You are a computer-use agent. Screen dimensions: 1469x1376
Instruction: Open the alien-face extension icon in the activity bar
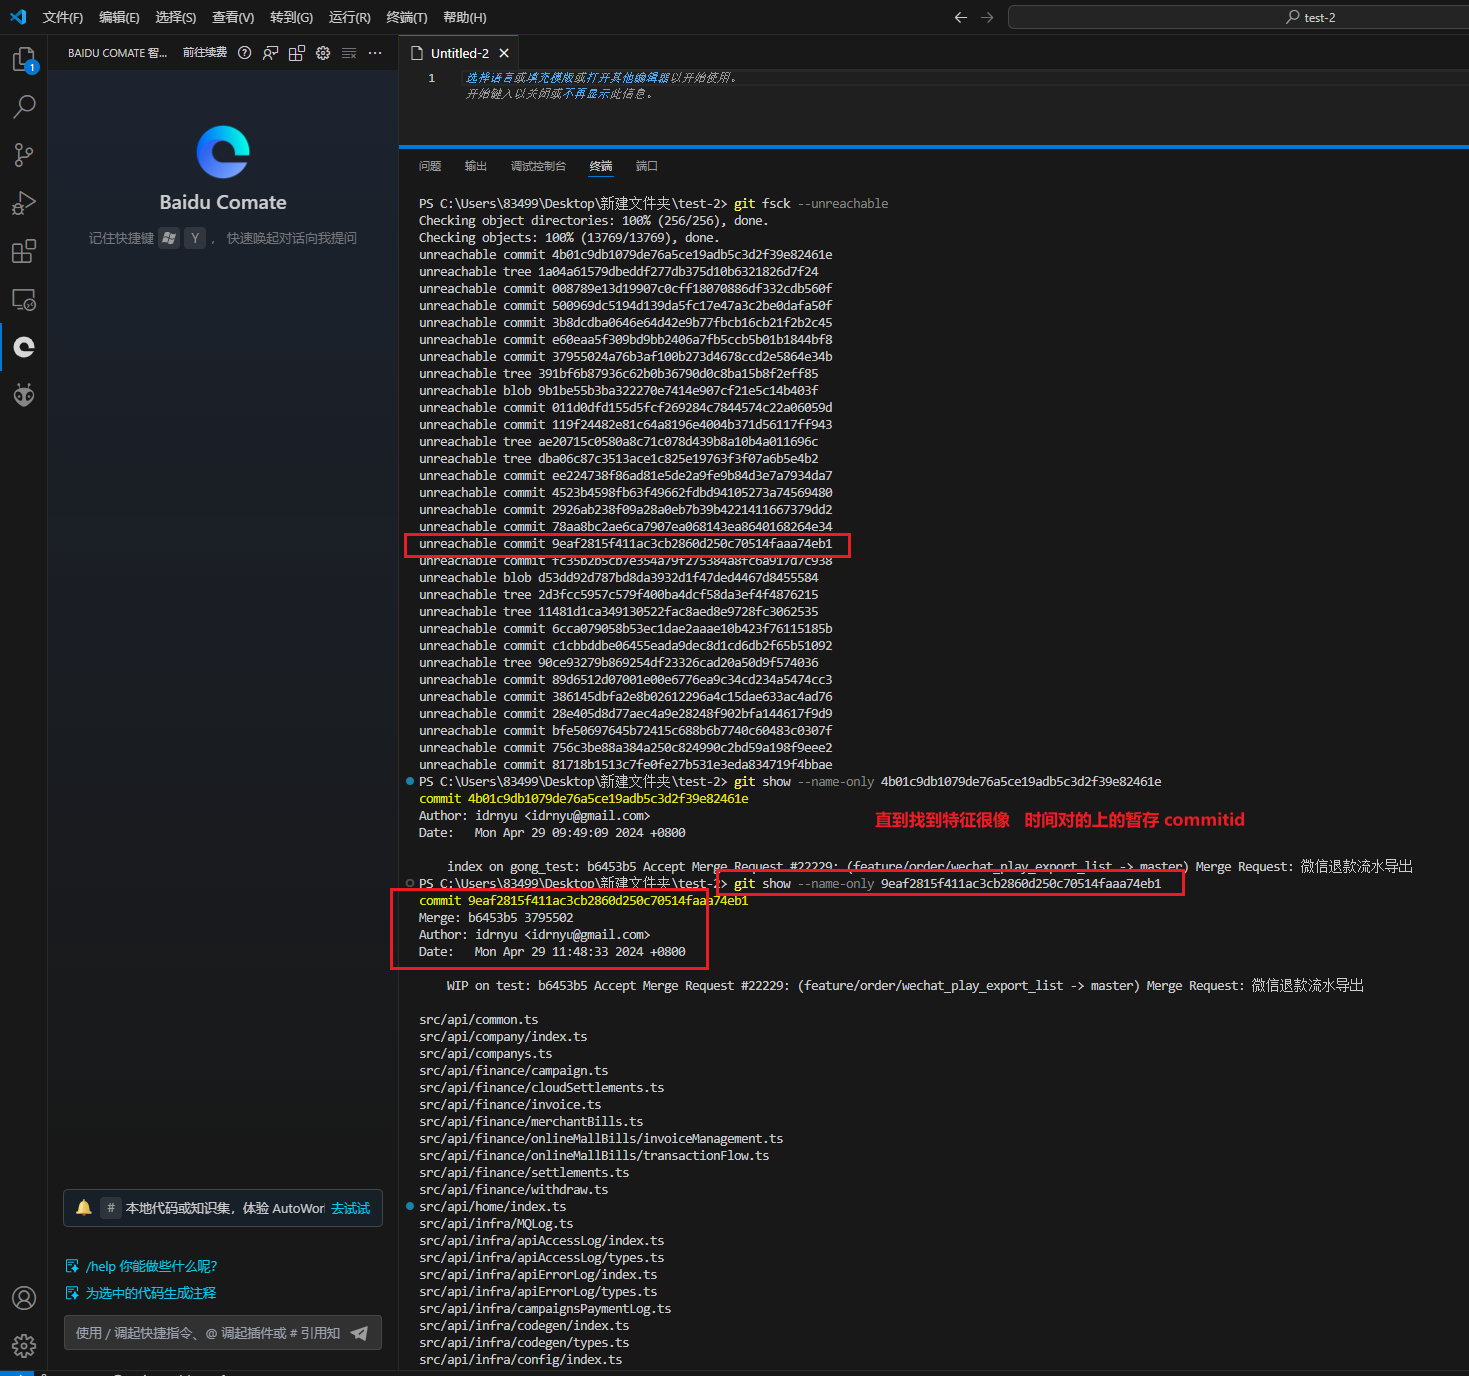(x=24, y=395)
